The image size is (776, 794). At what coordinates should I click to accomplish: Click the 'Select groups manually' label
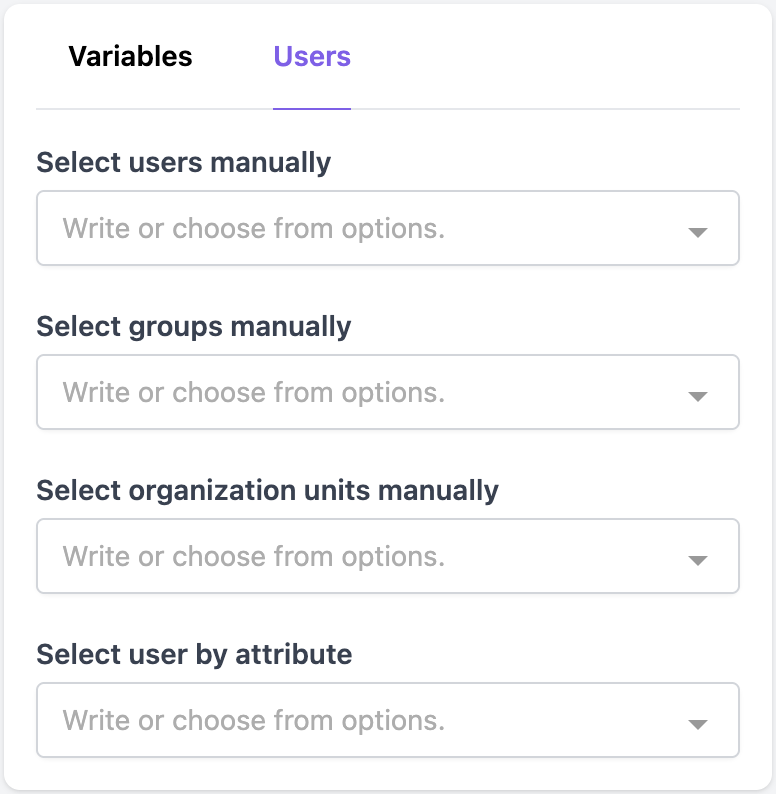194,326
